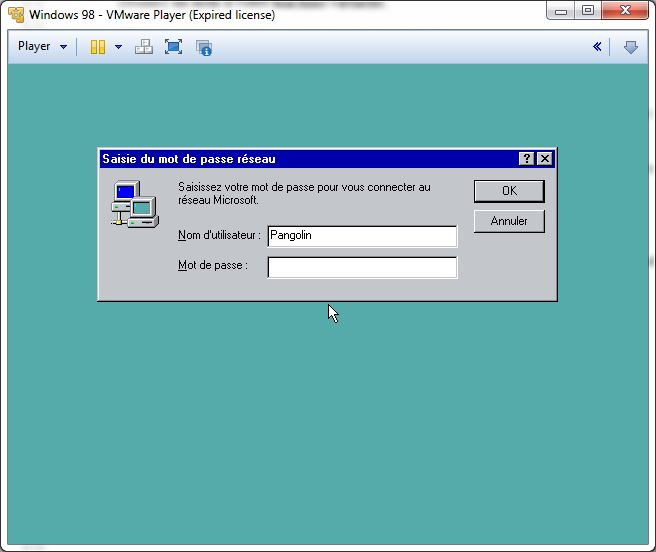Viewport: 656px width, 552px height.
Task: Maximize the VMware Player window
Action: coord(588,11)
